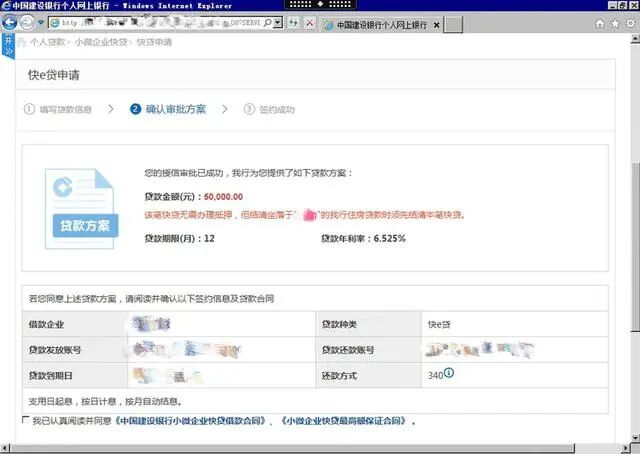Screen dimensions: 640x454
Task: Click the Home icon in browser toolbar
Action: (x=600, y=24)
